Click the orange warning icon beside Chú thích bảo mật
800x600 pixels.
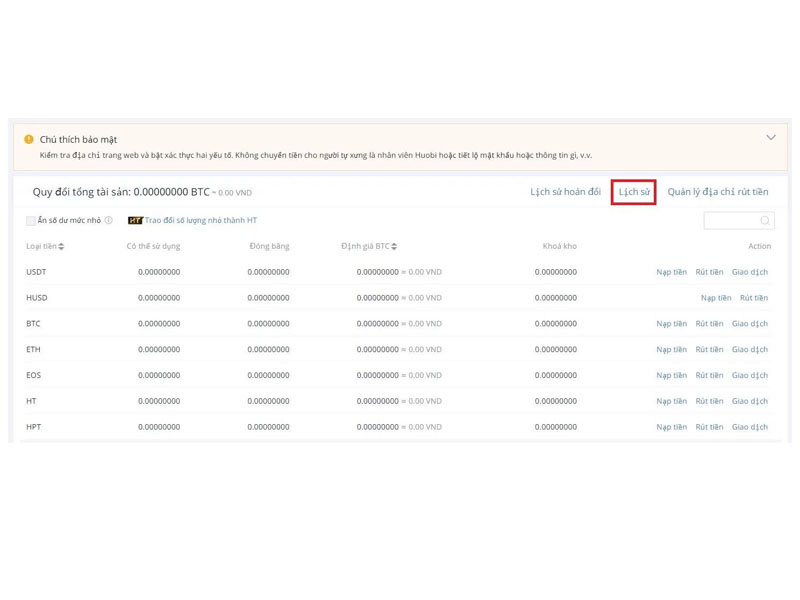(29, 139)
